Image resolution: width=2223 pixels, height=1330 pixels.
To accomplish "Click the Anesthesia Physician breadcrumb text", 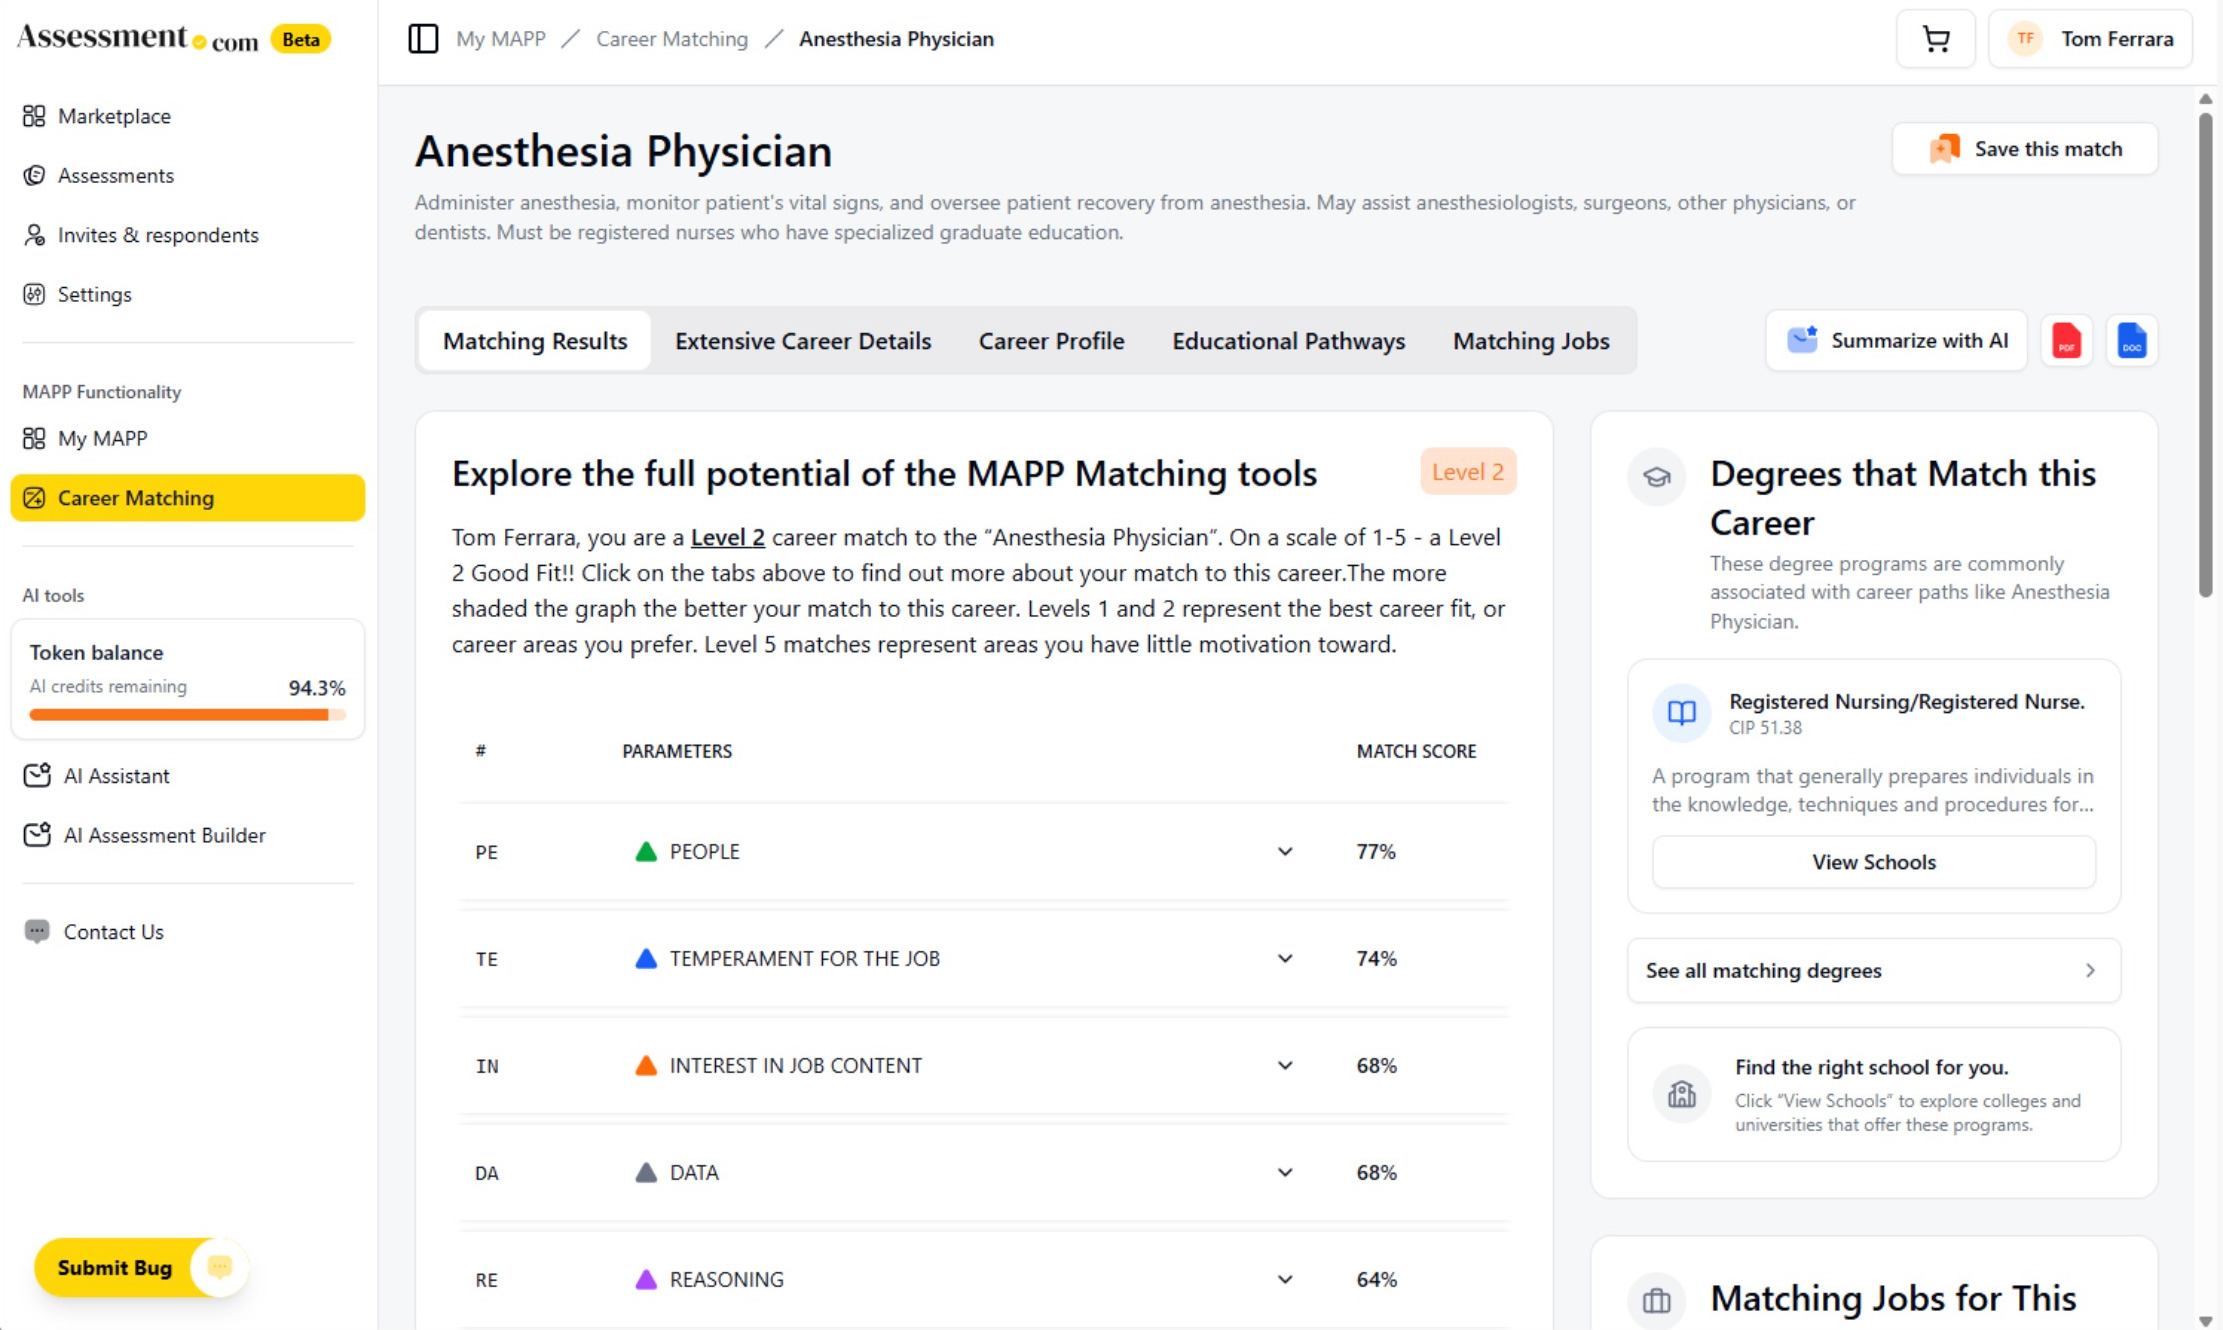I will pos(896,39).
